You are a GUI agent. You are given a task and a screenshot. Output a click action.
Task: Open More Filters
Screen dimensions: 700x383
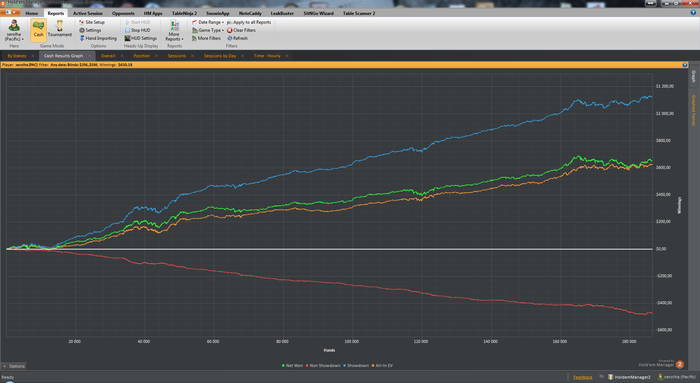206,38
